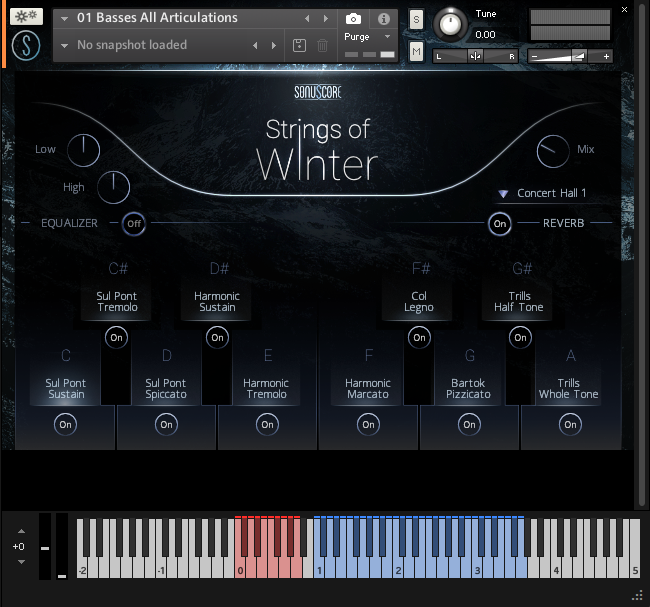The image size is (650, 607).
Task: Click the camera snapshot view icon
Action: point(353,19)
